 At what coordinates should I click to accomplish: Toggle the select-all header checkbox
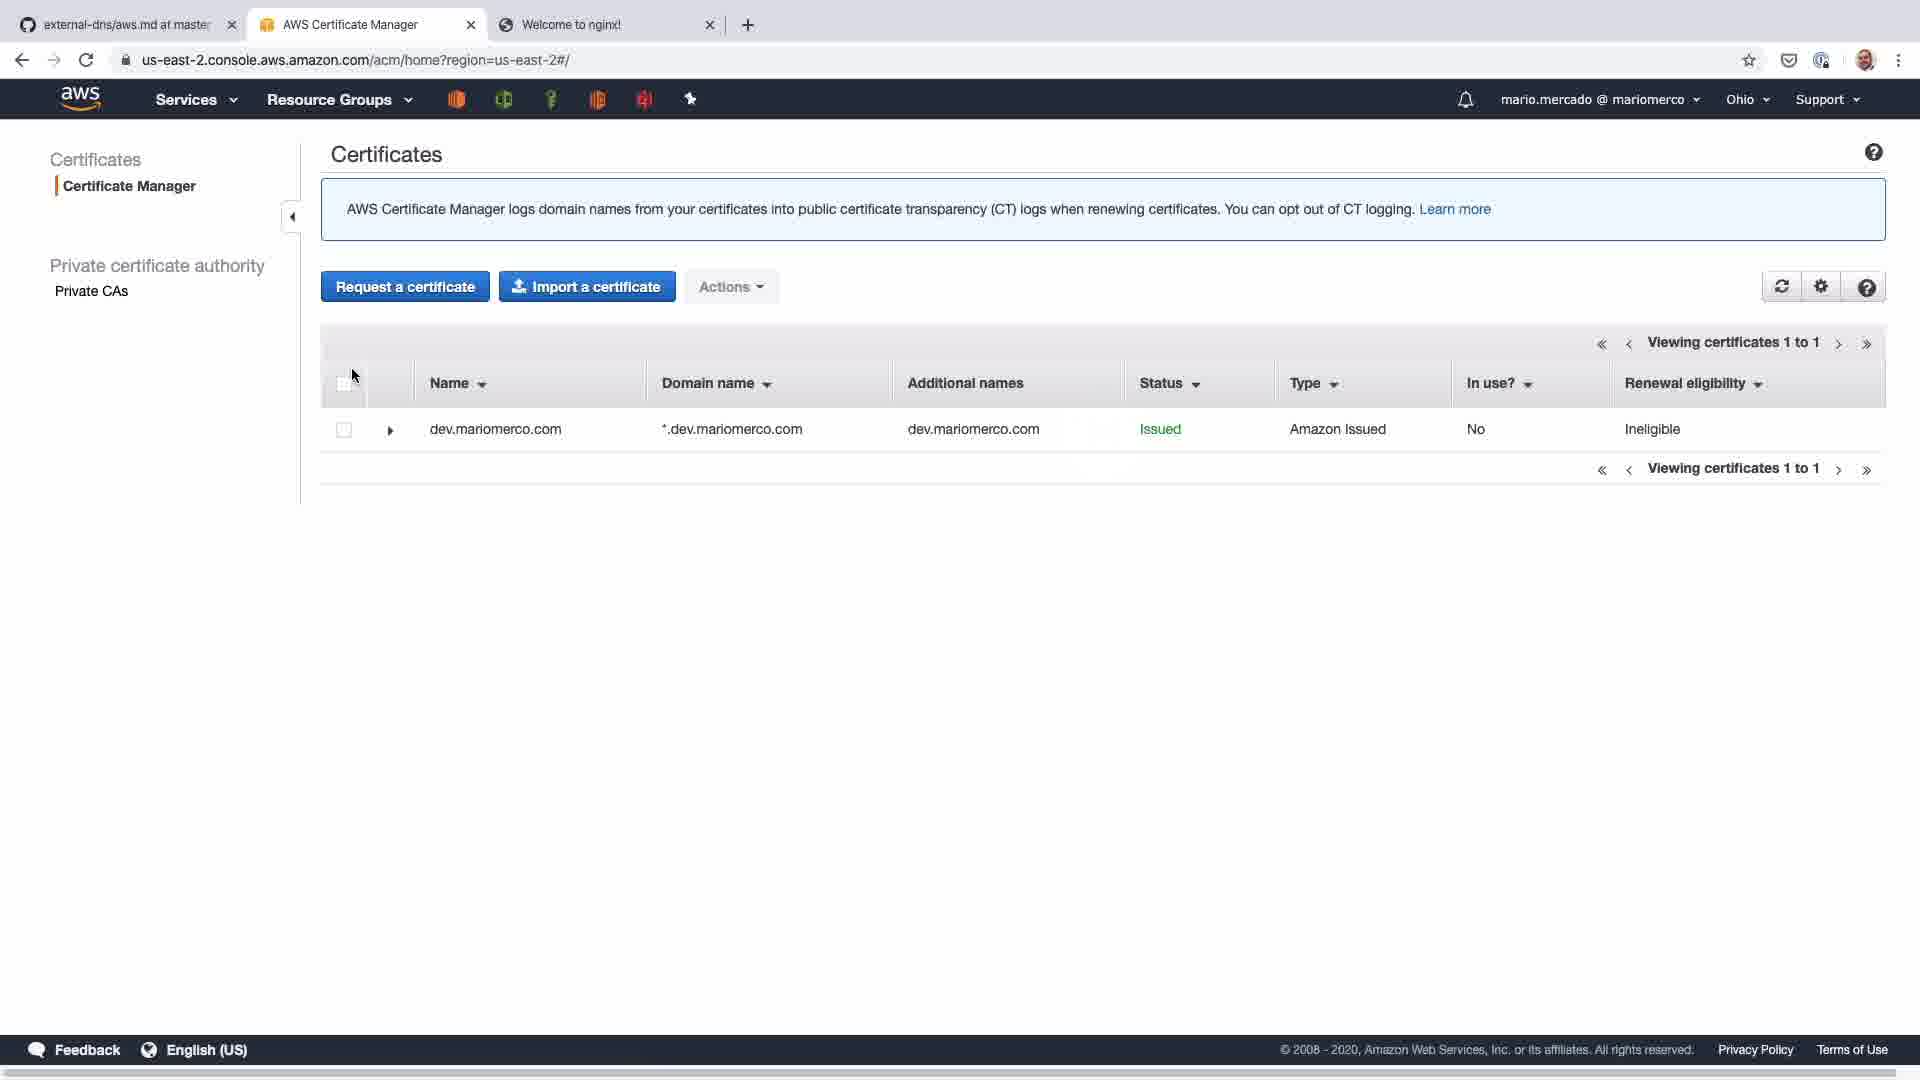[x=344, y=384]
